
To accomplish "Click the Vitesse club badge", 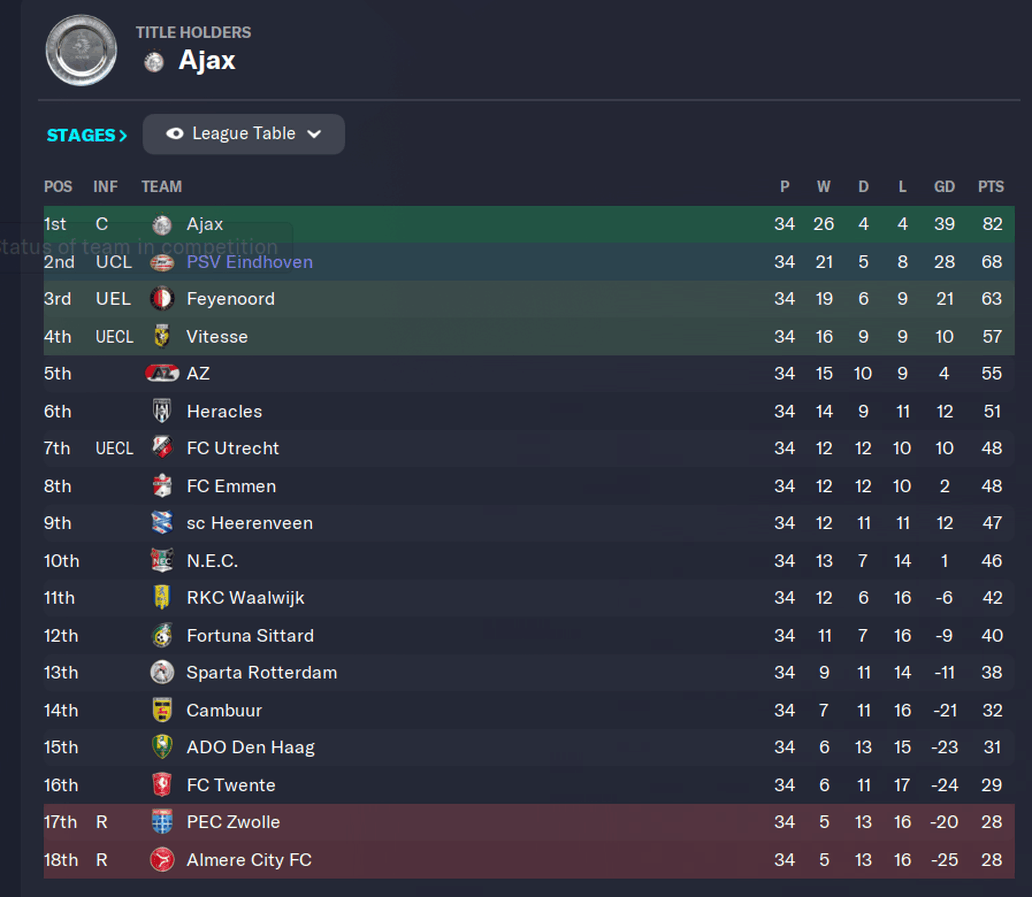I will [x=162, y=336].
